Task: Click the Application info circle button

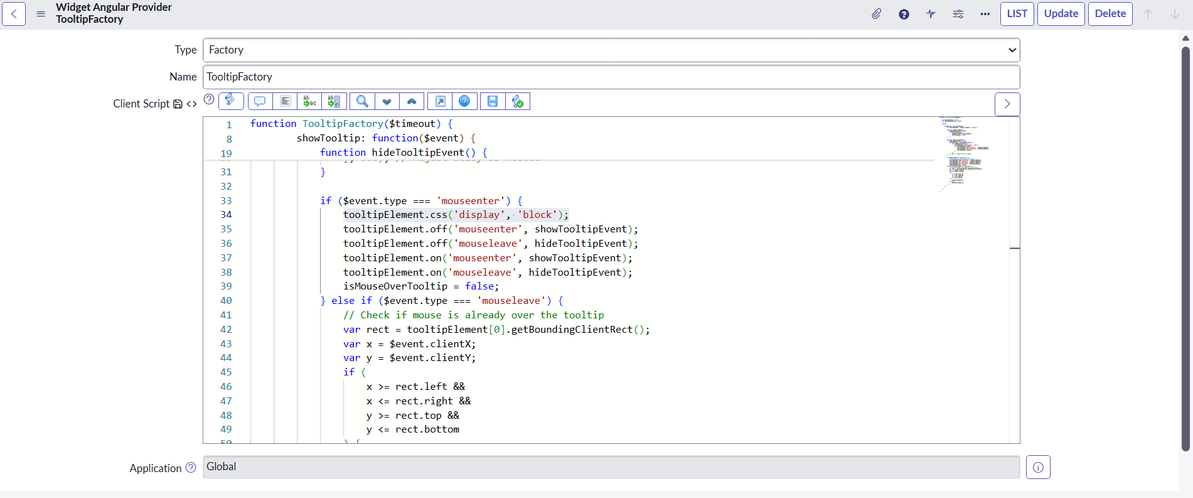Action: [1039, 467]
